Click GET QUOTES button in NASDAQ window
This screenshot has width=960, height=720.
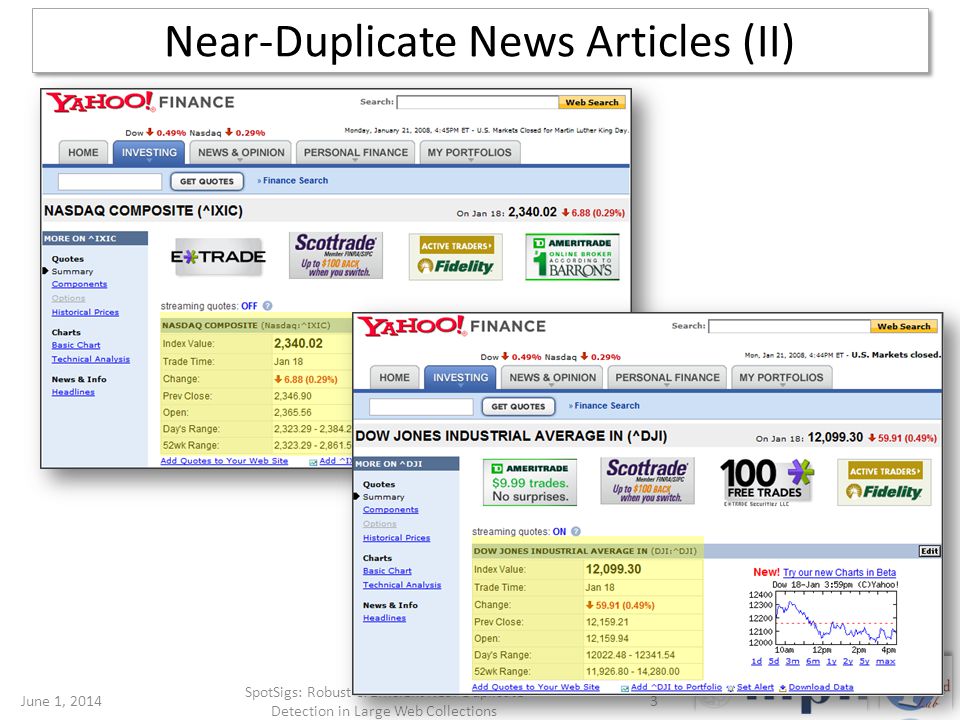(x=207, y=181)
